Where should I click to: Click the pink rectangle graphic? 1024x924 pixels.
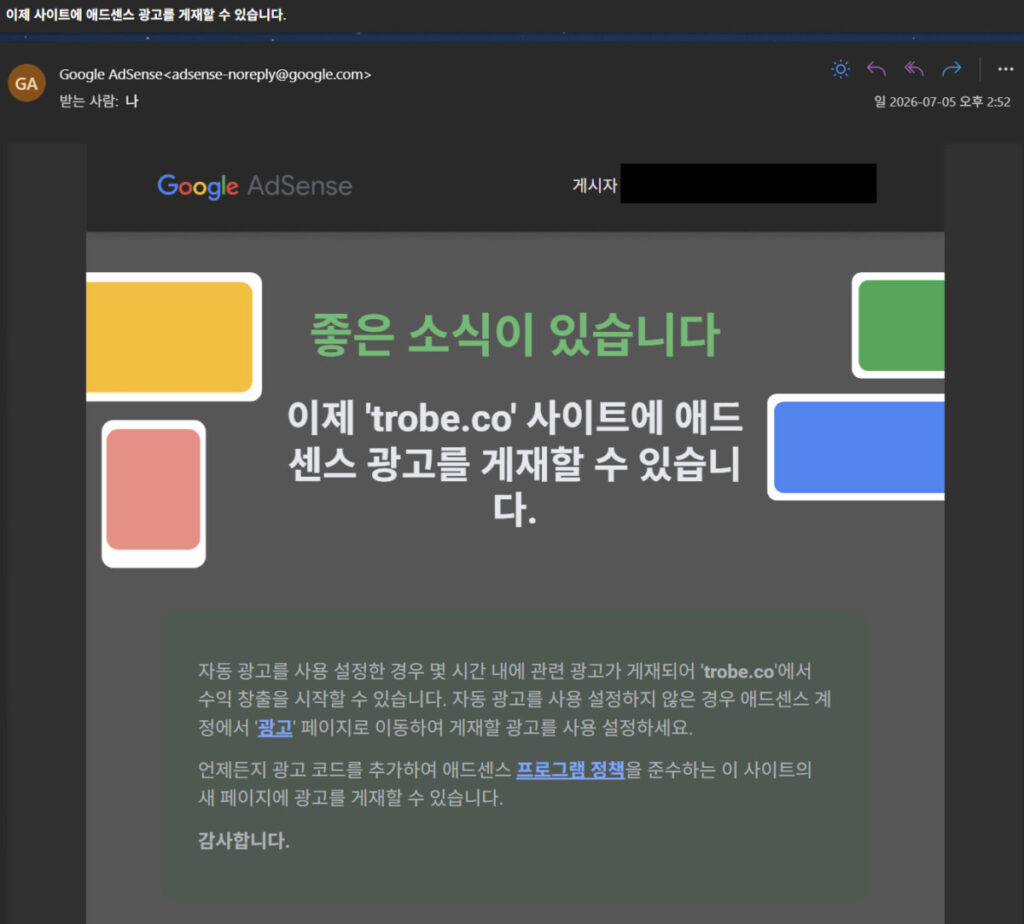pyautogui.click(x=153, y=489)
